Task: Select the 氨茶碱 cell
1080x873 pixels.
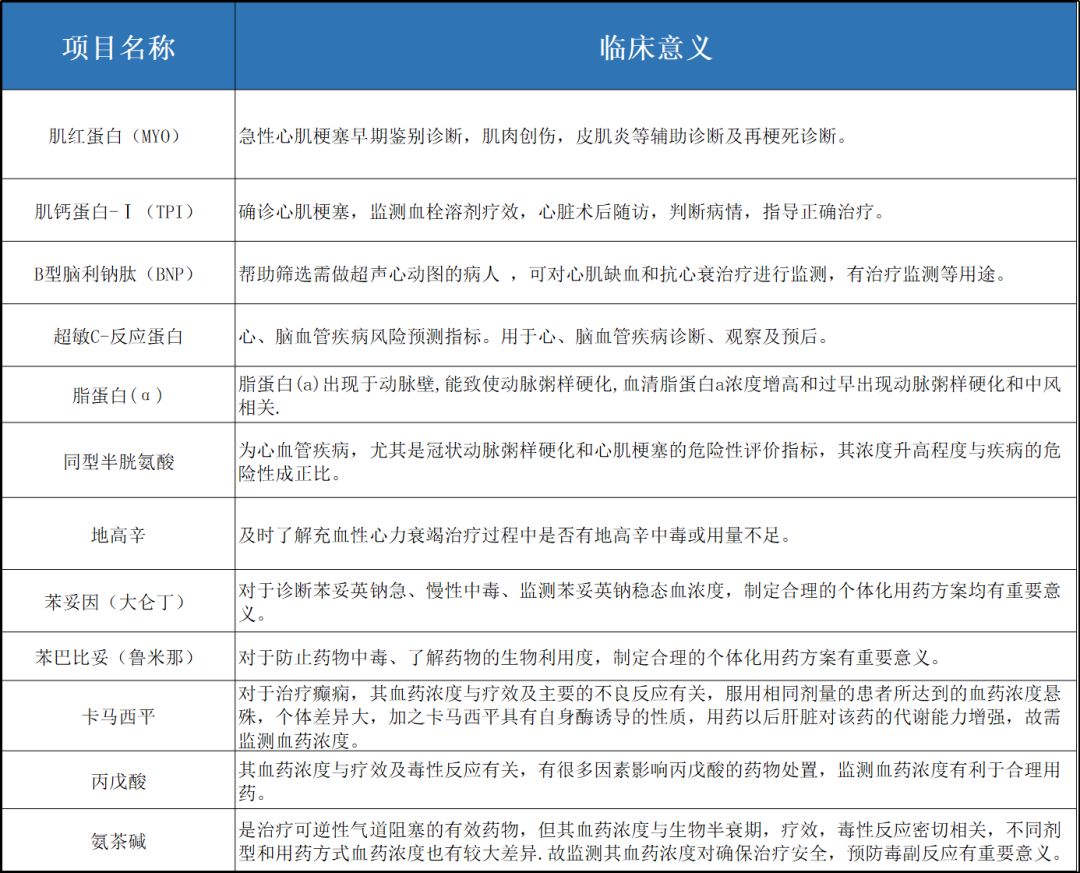Action: pos(118,841)
